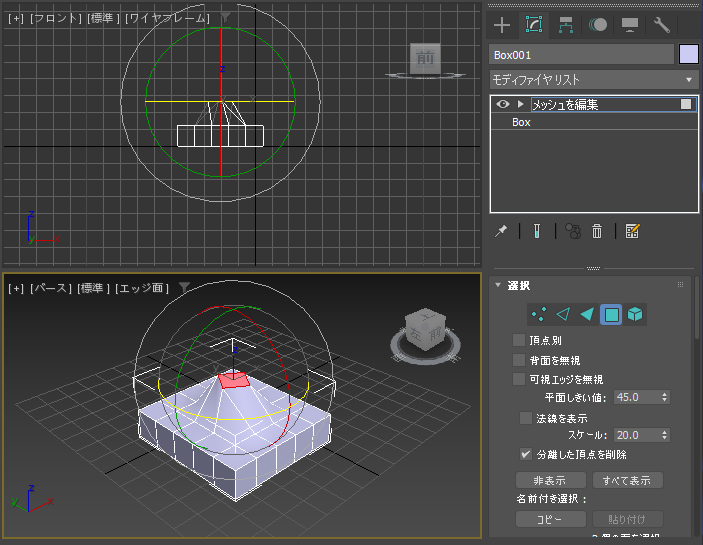Viewport: 703px width, 545px height.
Task: Click the コピー button
Action: (x=551, y=519)
